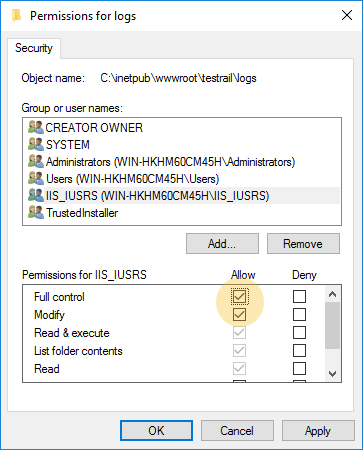Click the Users group icon
The image size is (363, 450).
coord(36,179)
